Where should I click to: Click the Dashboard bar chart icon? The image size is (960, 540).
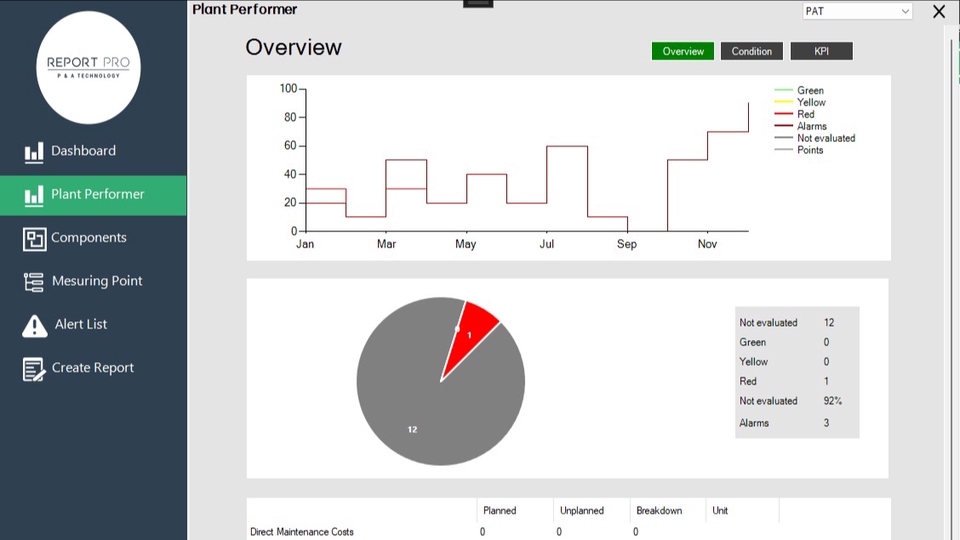point(34,152)
